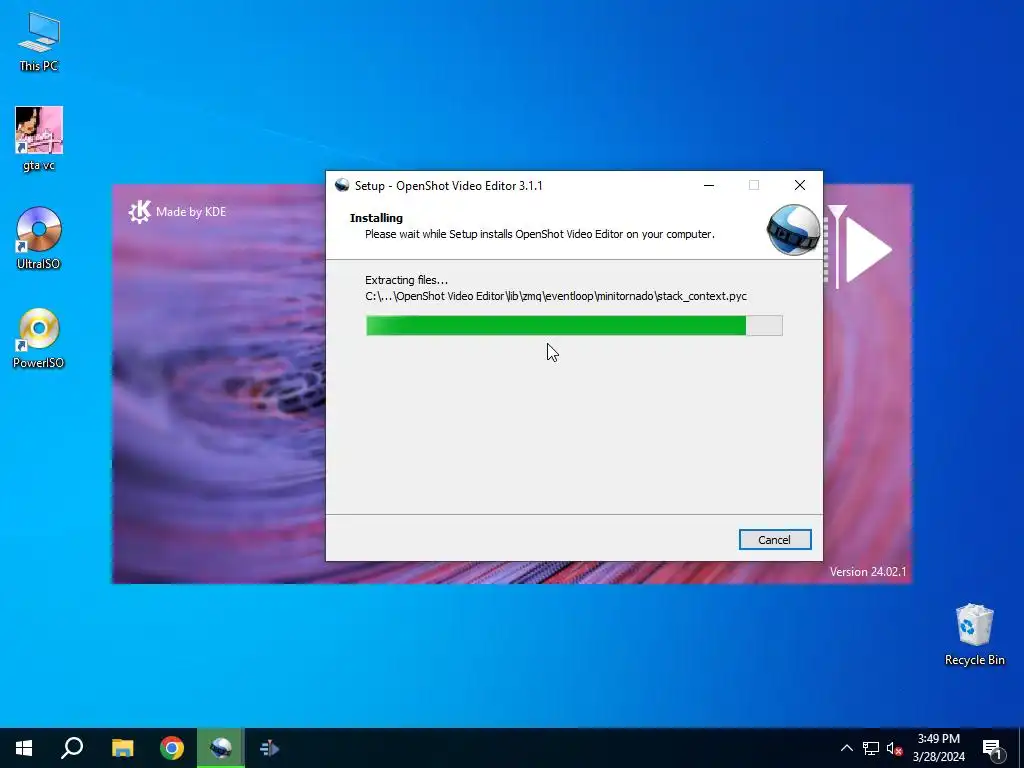Viewport: 1024px width, 768px height.
Task: Select the Recycle Bin icon
Action: pos(974,635)
